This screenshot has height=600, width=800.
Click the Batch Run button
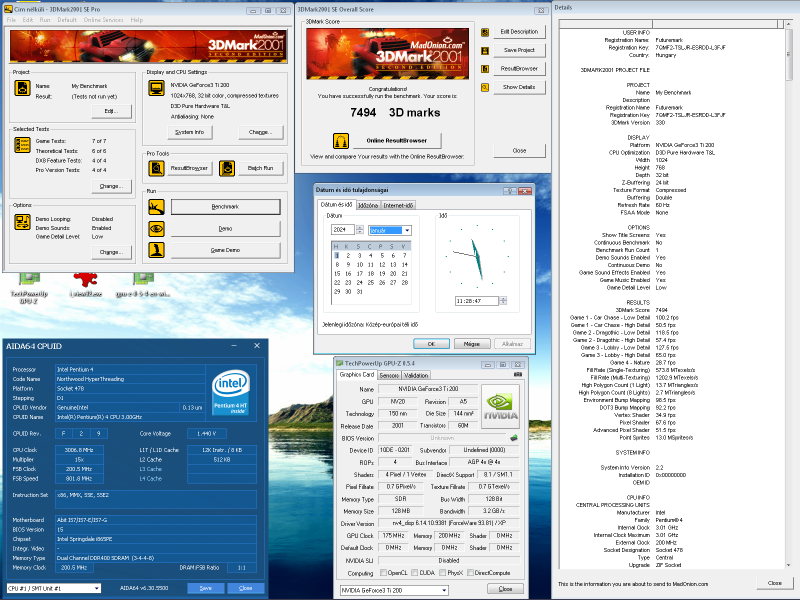pyautogui.click(x=260, y=168)
